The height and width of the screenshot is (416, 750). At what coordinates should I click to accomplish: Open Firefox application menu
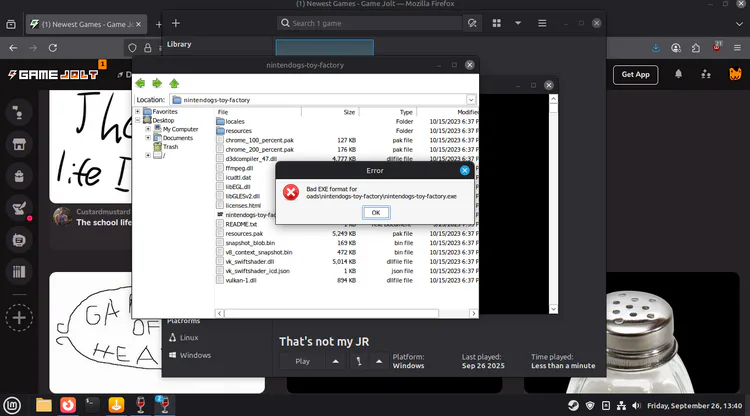[737, 48]
